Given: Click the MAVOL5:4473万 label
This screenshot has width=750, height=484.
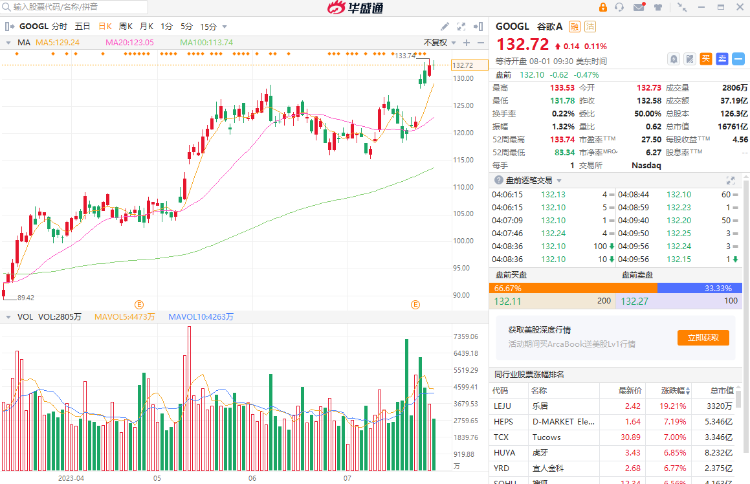Looking at the screenshot, I should pyautogui.click(x=124, y=317).
